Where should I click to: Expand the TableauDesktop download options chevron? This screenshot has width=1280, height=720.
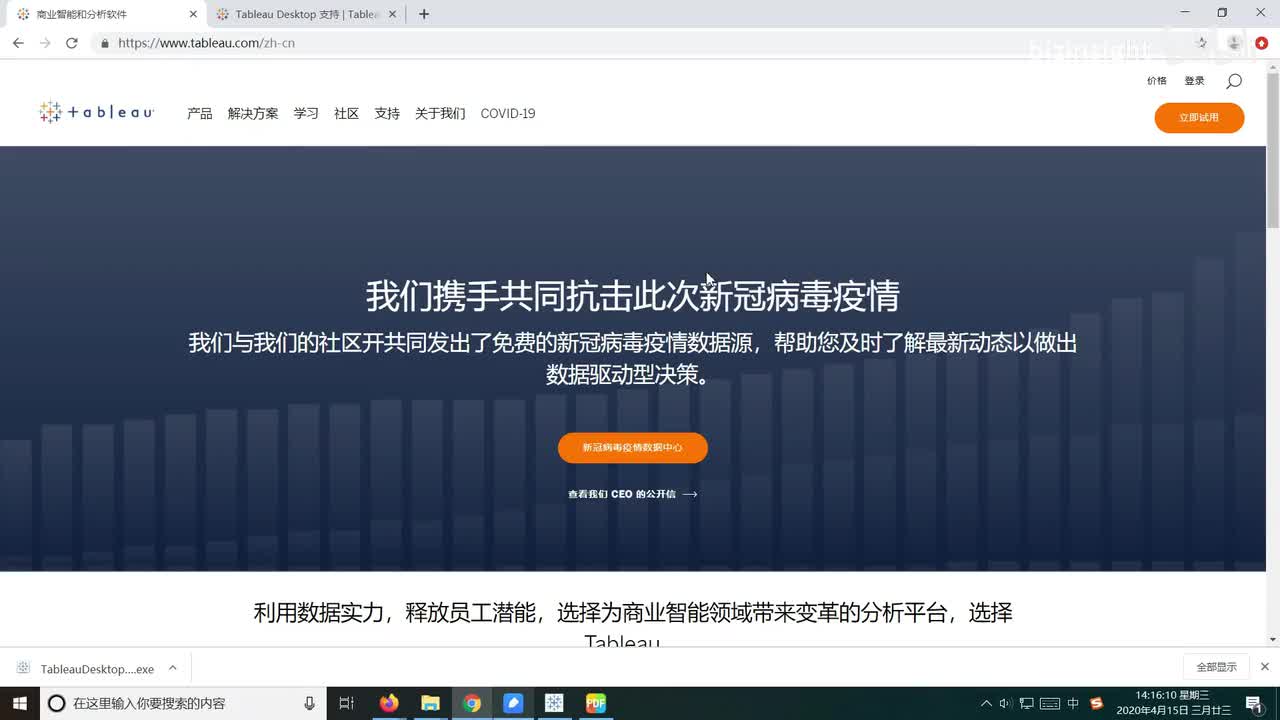coord(172,668)
